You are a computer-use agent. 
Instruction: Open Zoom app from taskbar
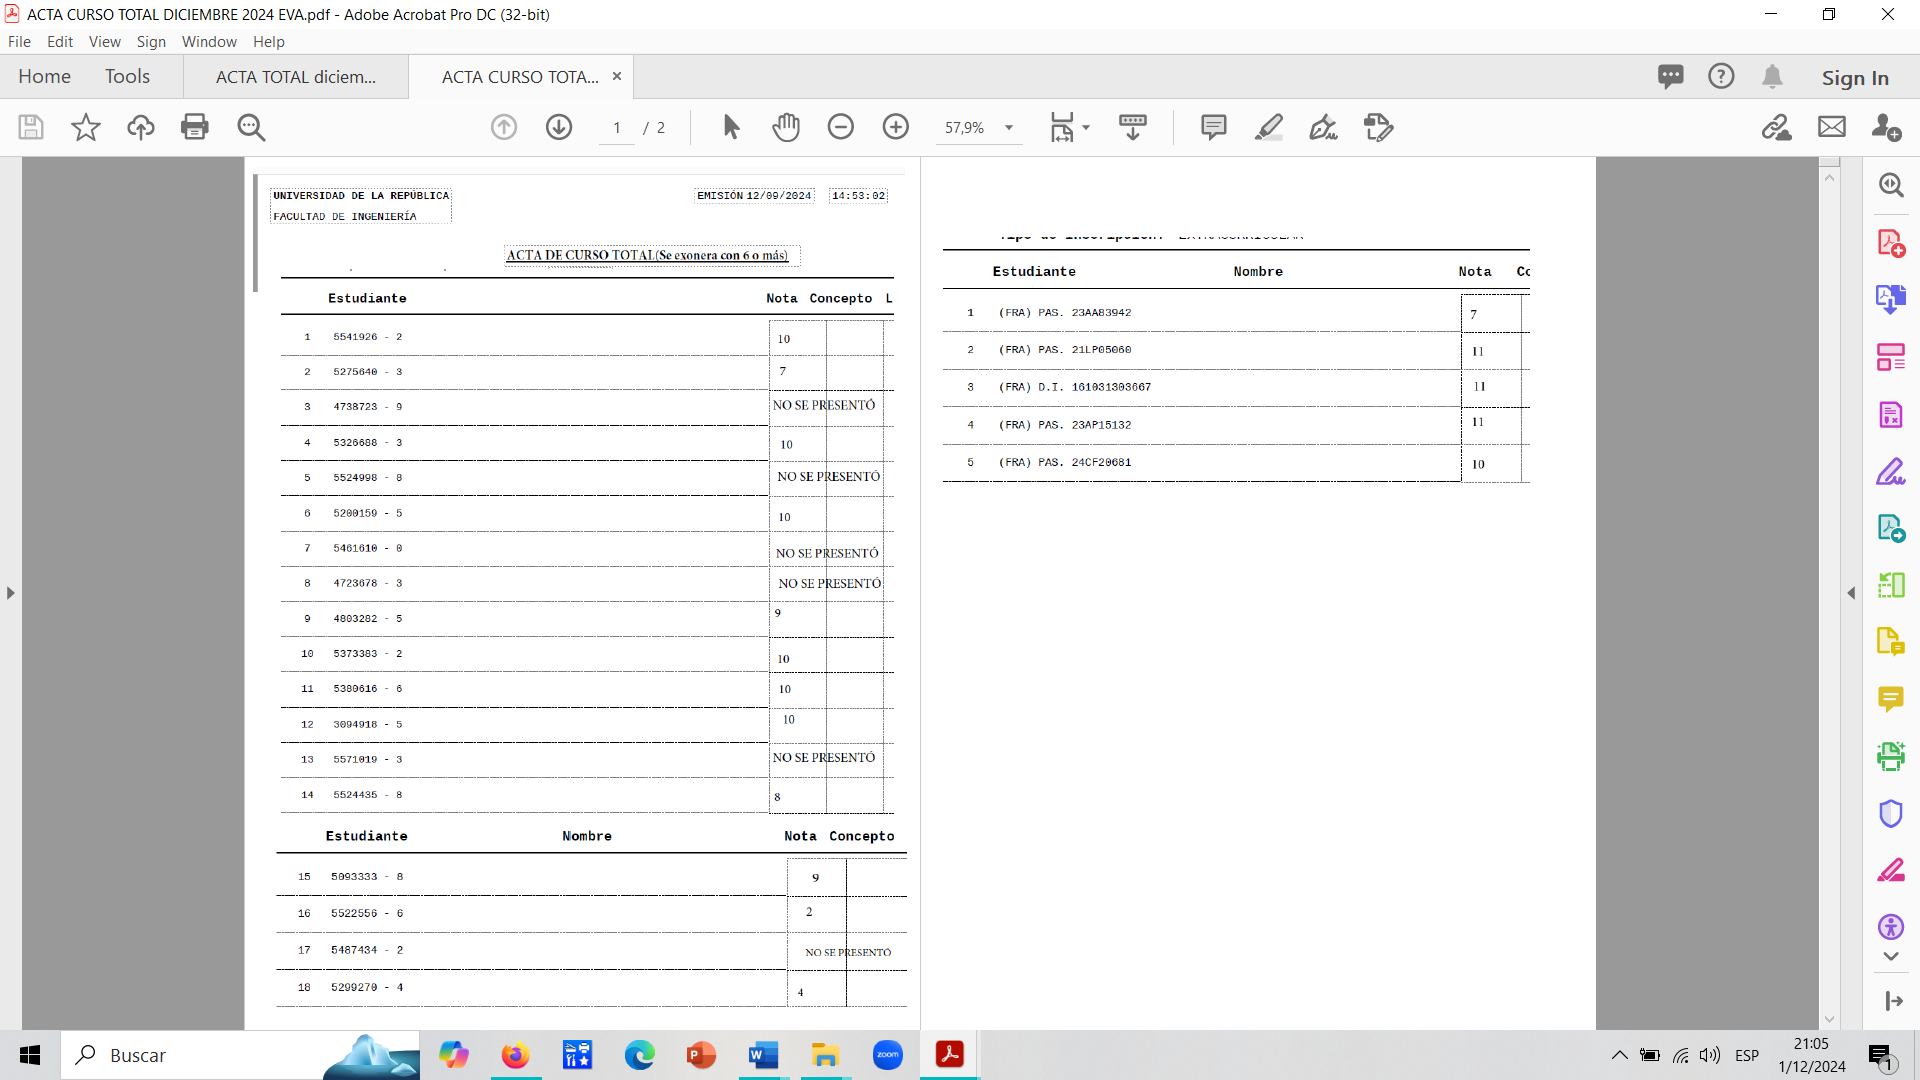[x=887, y=1055]
